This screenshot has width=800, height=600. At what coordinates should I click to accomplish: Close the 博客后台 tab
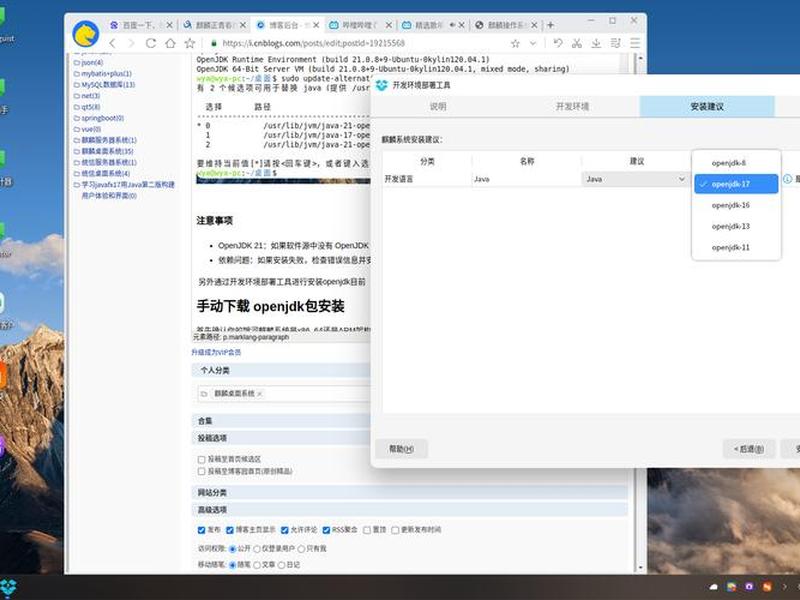(316, 25)
